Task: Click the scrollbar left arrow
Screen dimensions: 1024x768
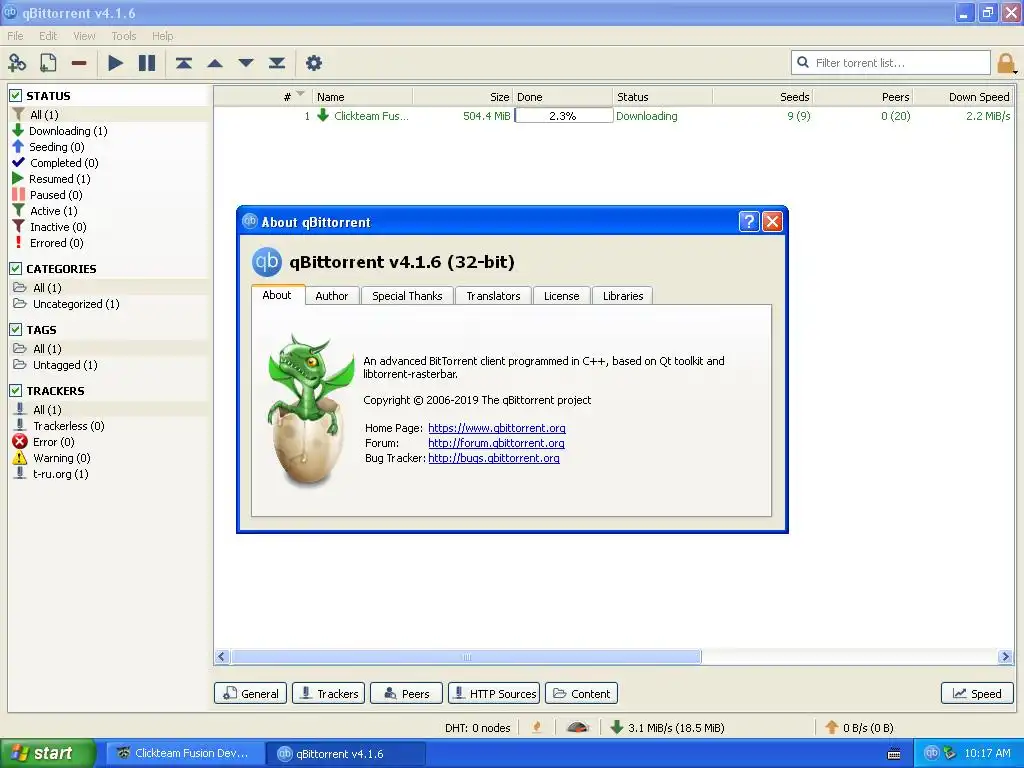Action: (x=221, y=657)
